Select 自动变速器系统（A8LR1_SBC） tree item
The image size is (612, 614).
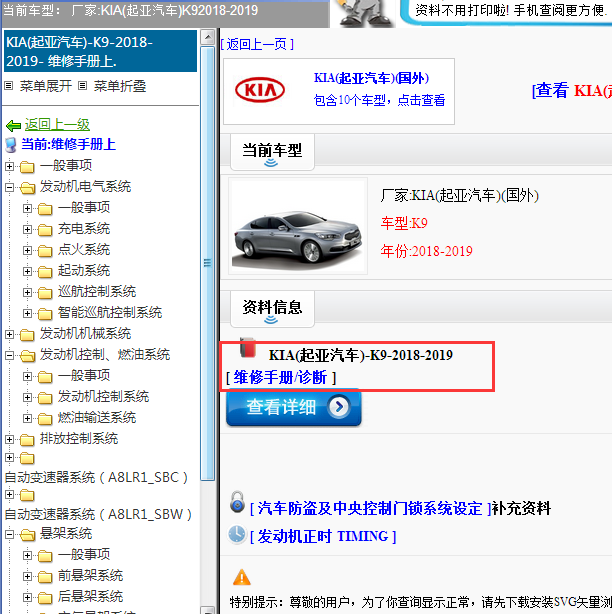(96, 477)
